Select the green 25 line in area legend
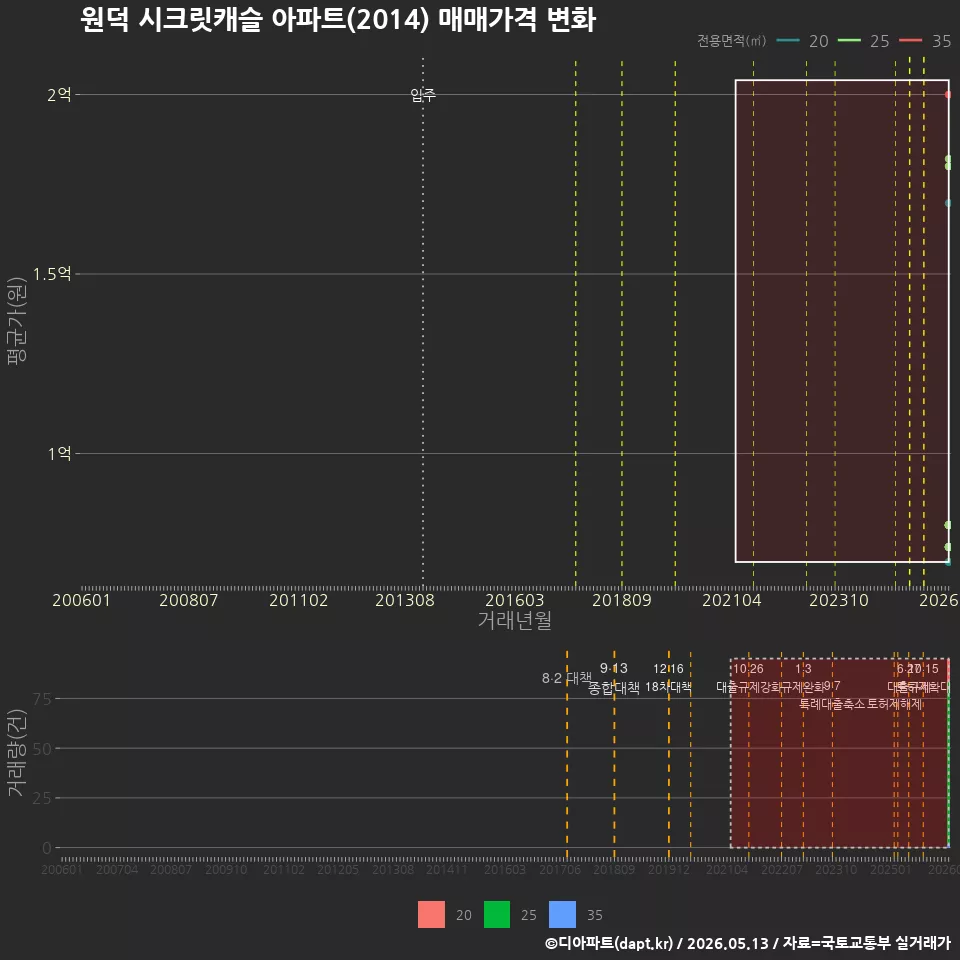Screen dimensions: 960x960 coord(849,41)
